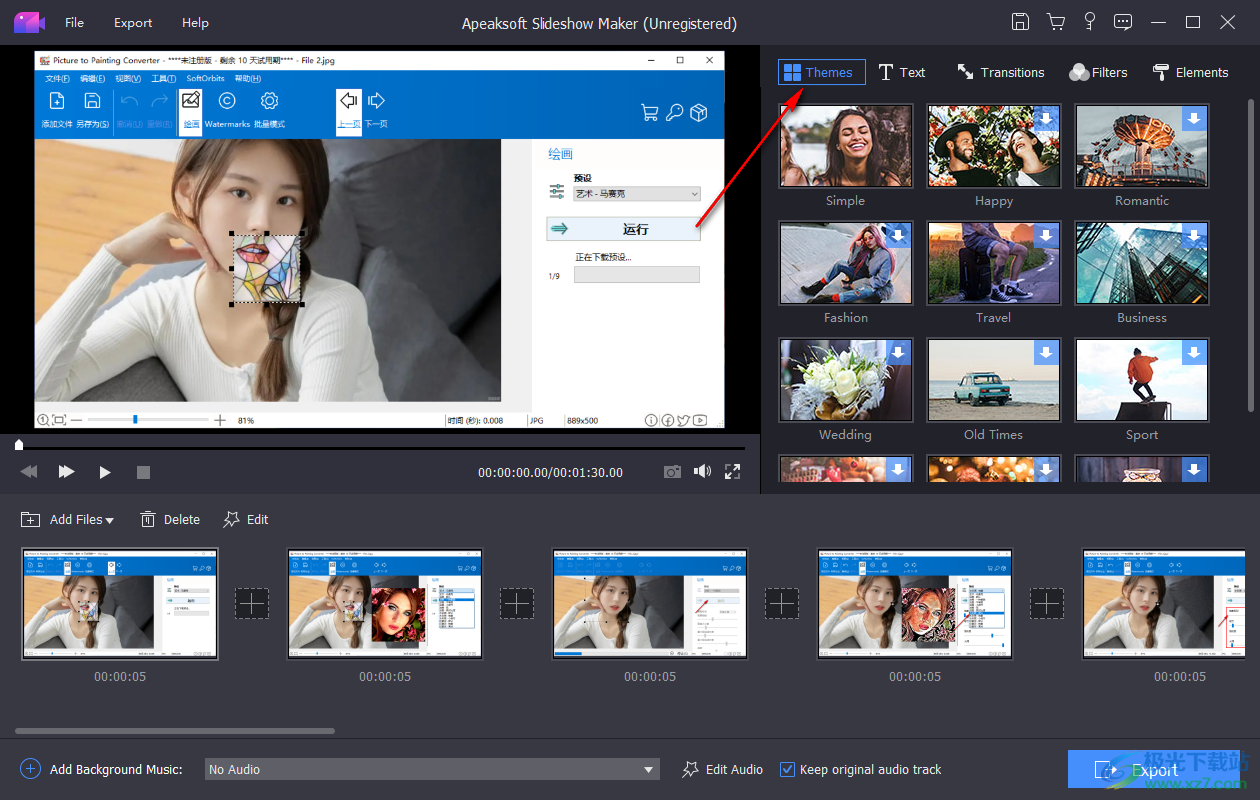Add transition between third and fourth clips

tap(782, 603)
